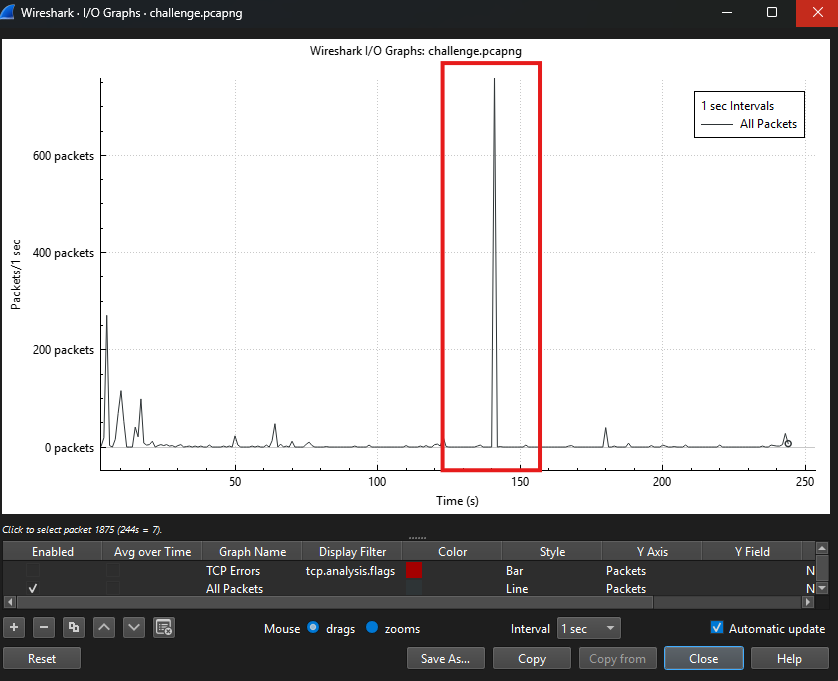Toggle Avg over Time for All Packets

point(113,588)
